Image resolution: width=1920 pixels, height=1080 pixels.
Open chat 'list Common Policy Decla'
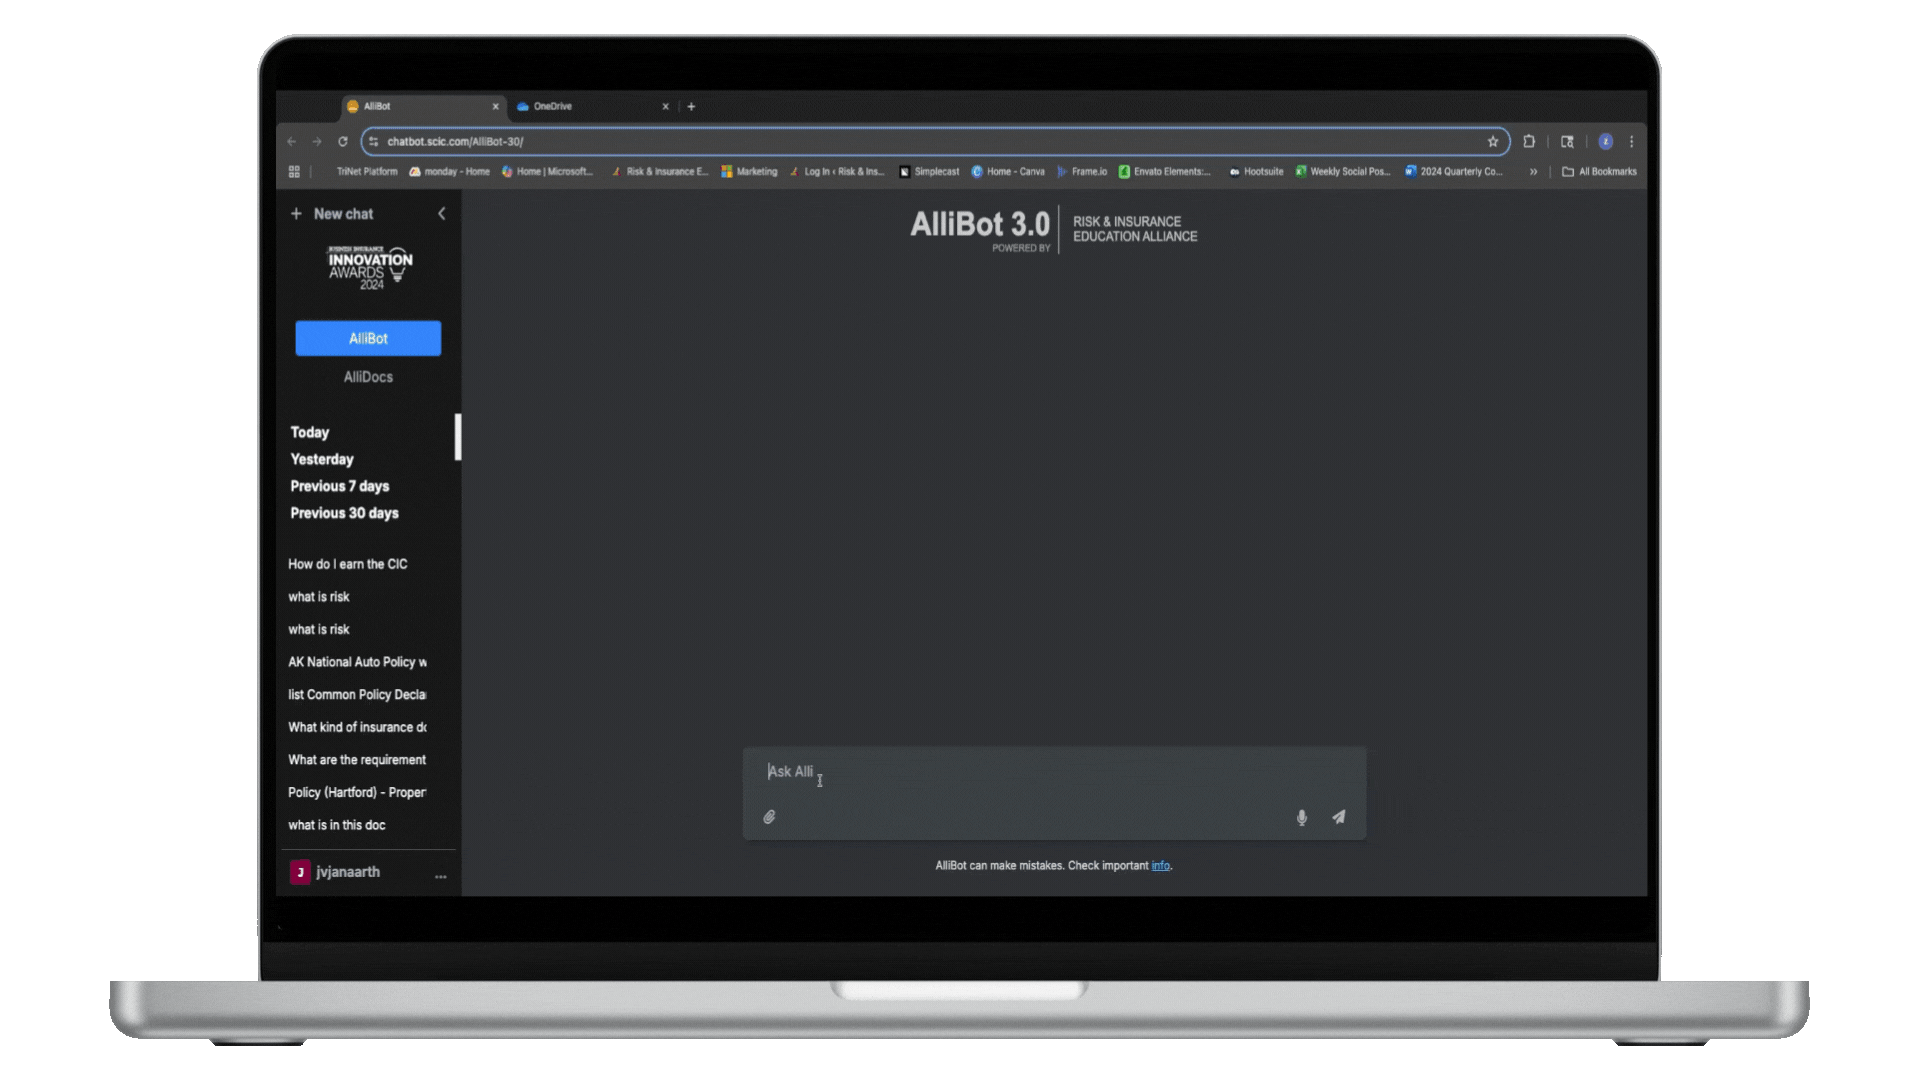point(357,694)
